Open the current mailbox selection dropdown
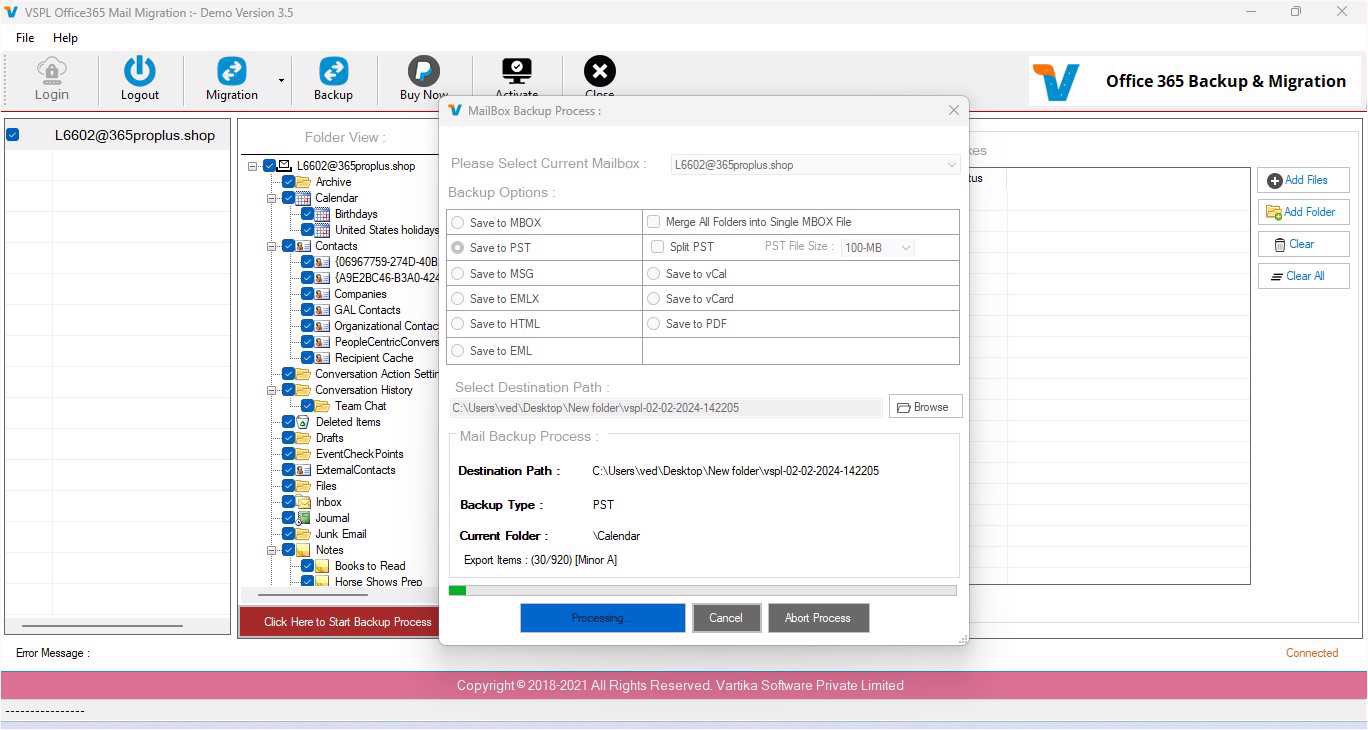 (816, 165)
